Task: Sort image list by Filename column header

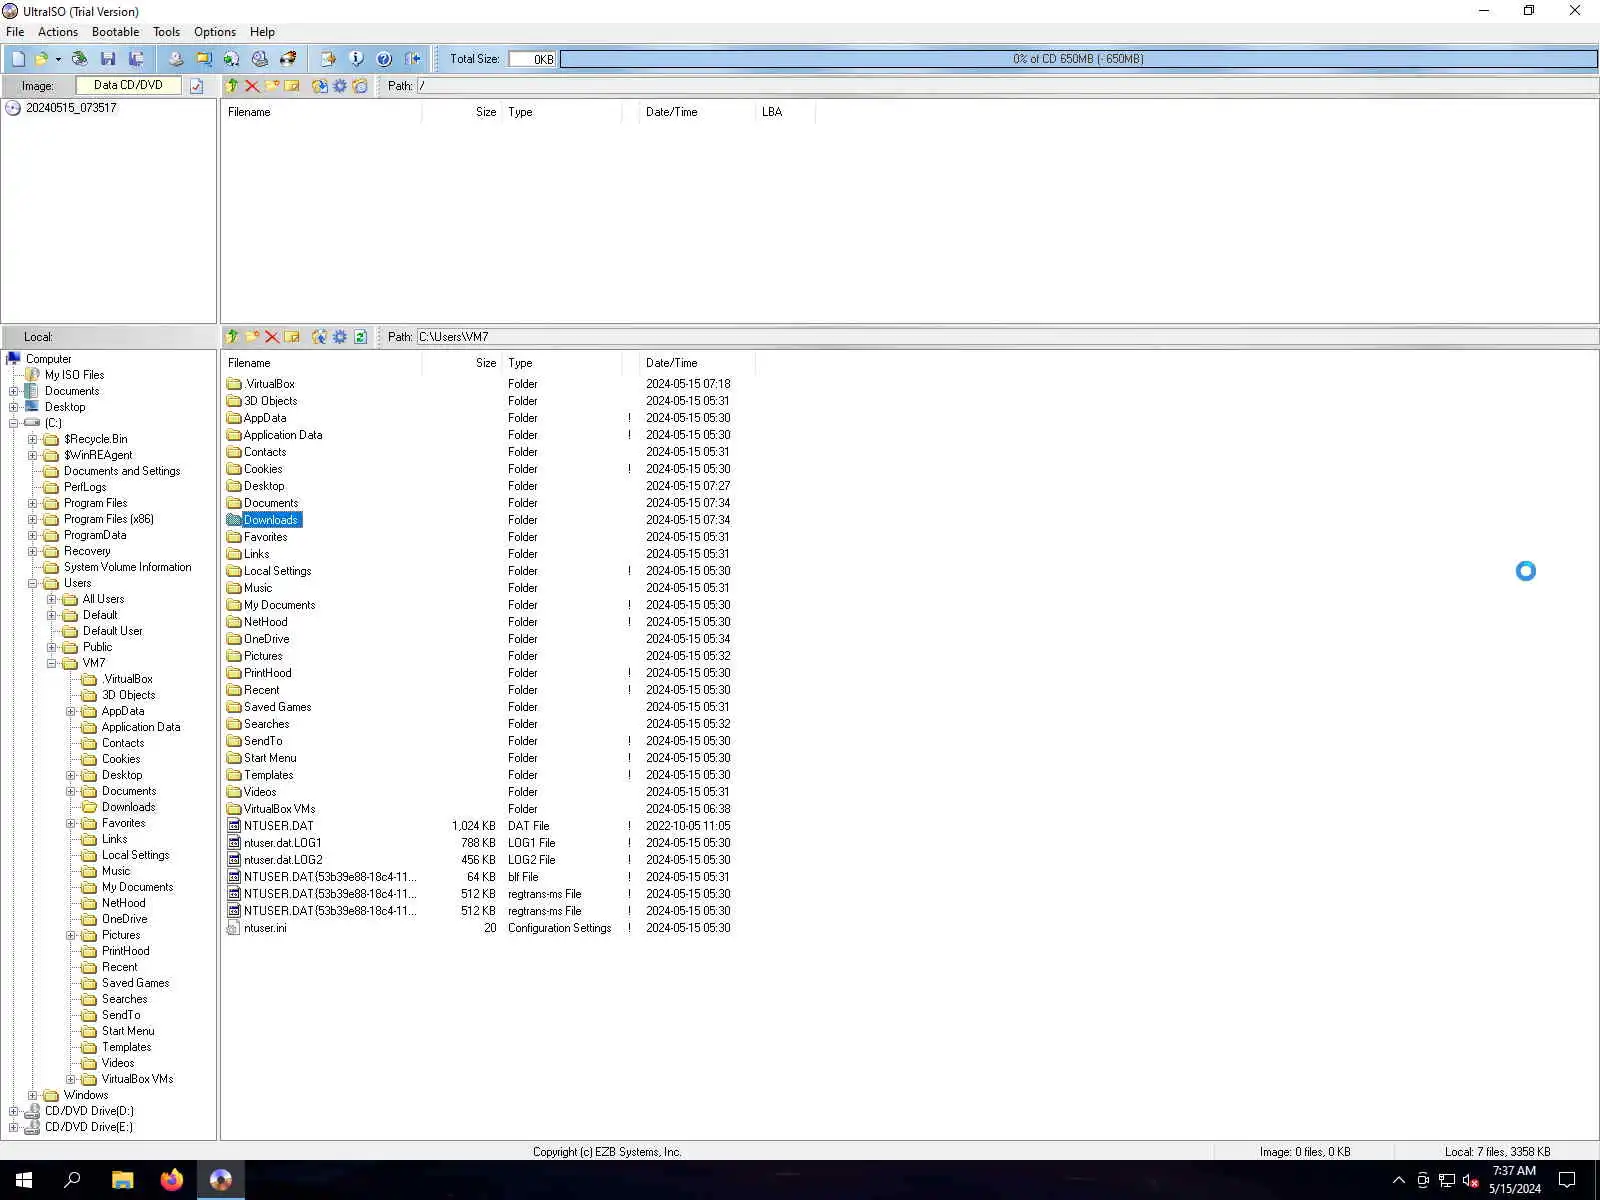Action: tap(321, 112)
